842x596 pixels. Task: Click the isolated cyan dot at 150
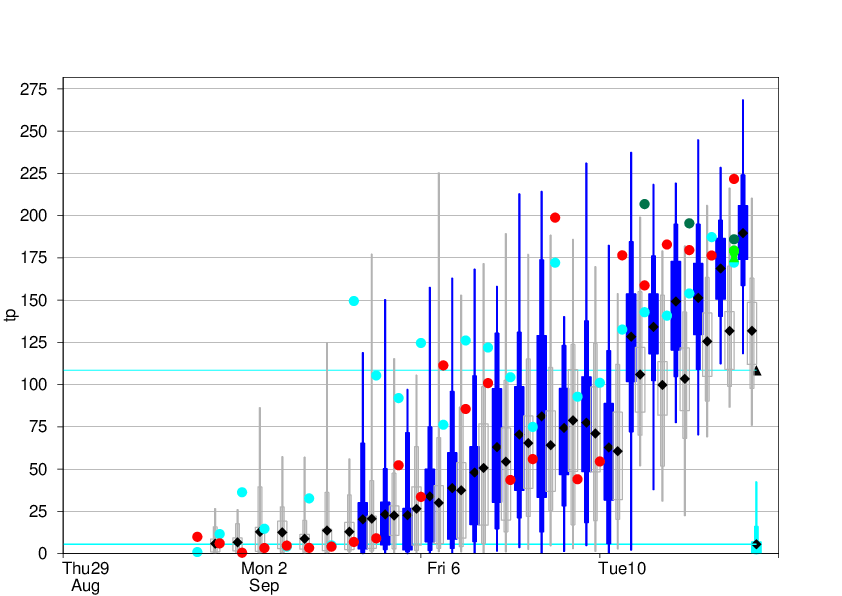[354, 301]
